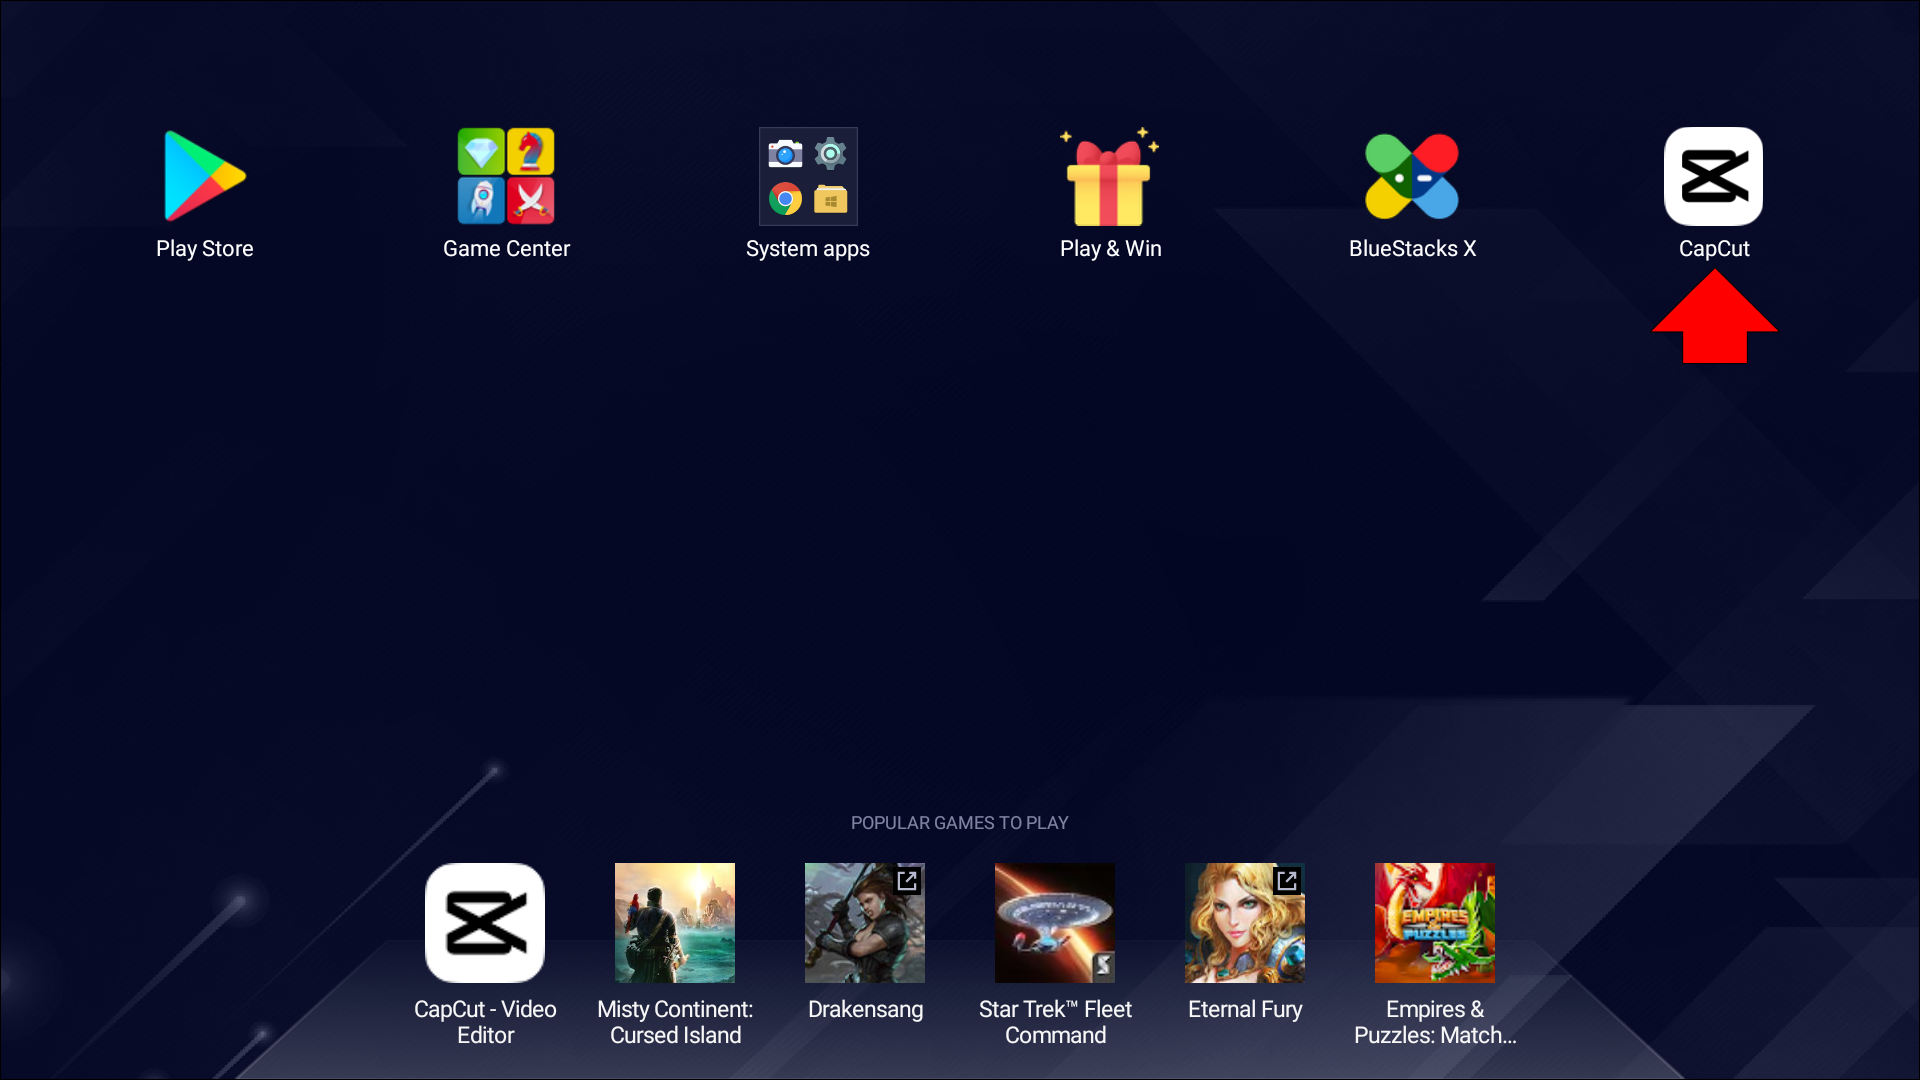Click the "Play Store" text label

point(204,248)
